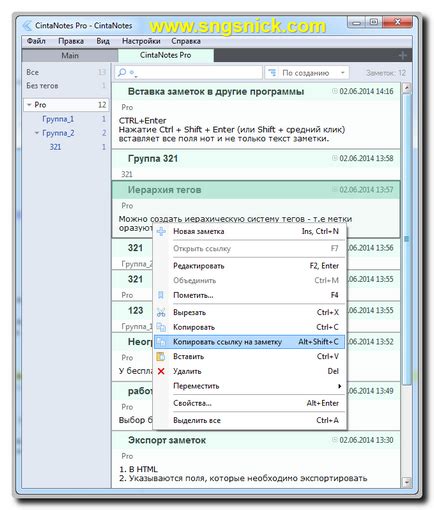Viewport: 434px width, 510px height.
Task: Collapse the Pro tag tree
Action: [29, 105]
